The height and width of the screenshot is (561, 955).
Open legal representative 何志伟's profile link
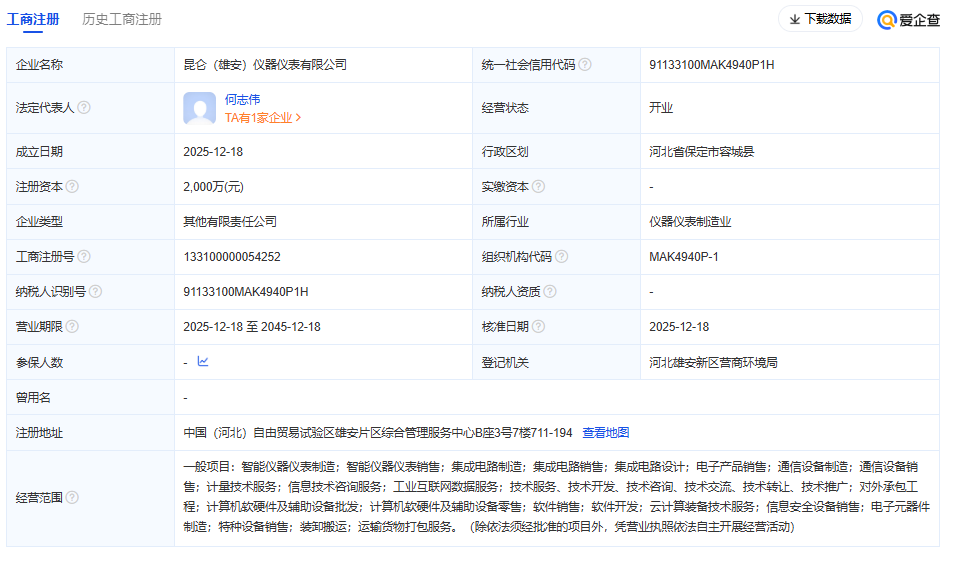pyautogui.click(x=242, y=99)
